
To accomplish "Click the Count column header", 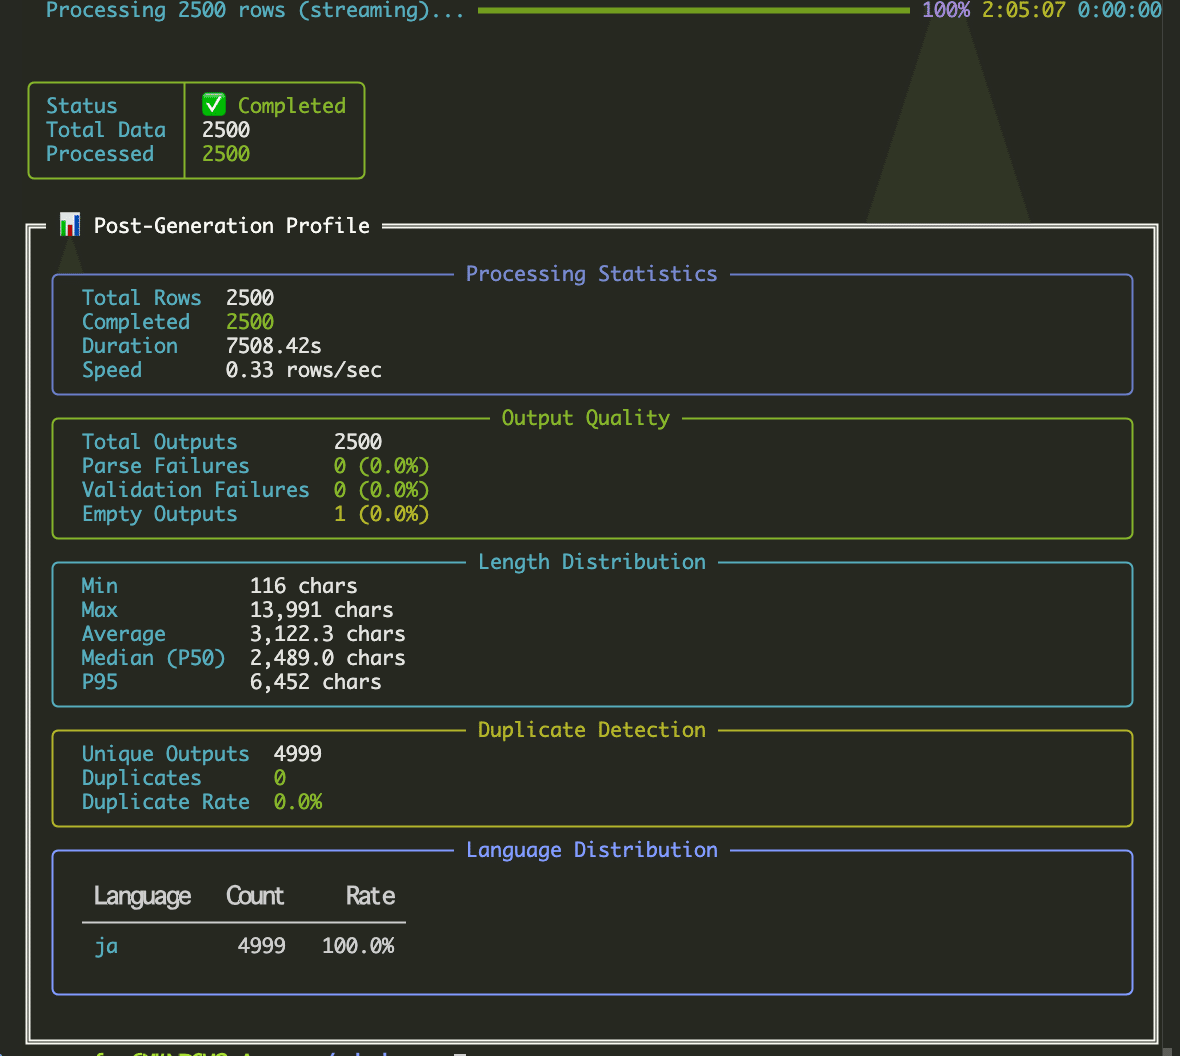I will pos(255,896).
